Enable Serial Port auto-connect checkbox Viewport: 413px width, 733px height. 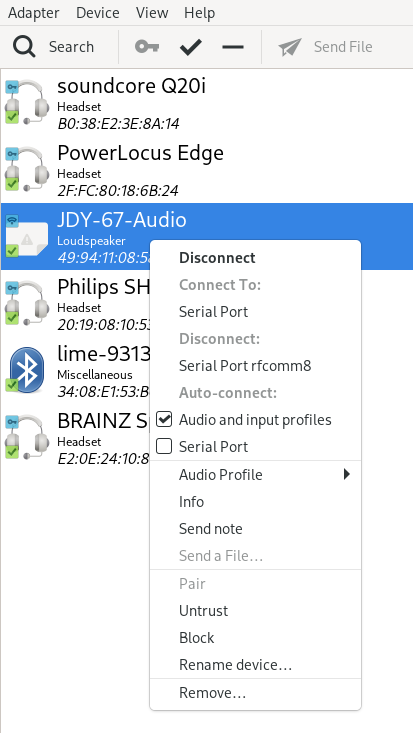[164, 446]
